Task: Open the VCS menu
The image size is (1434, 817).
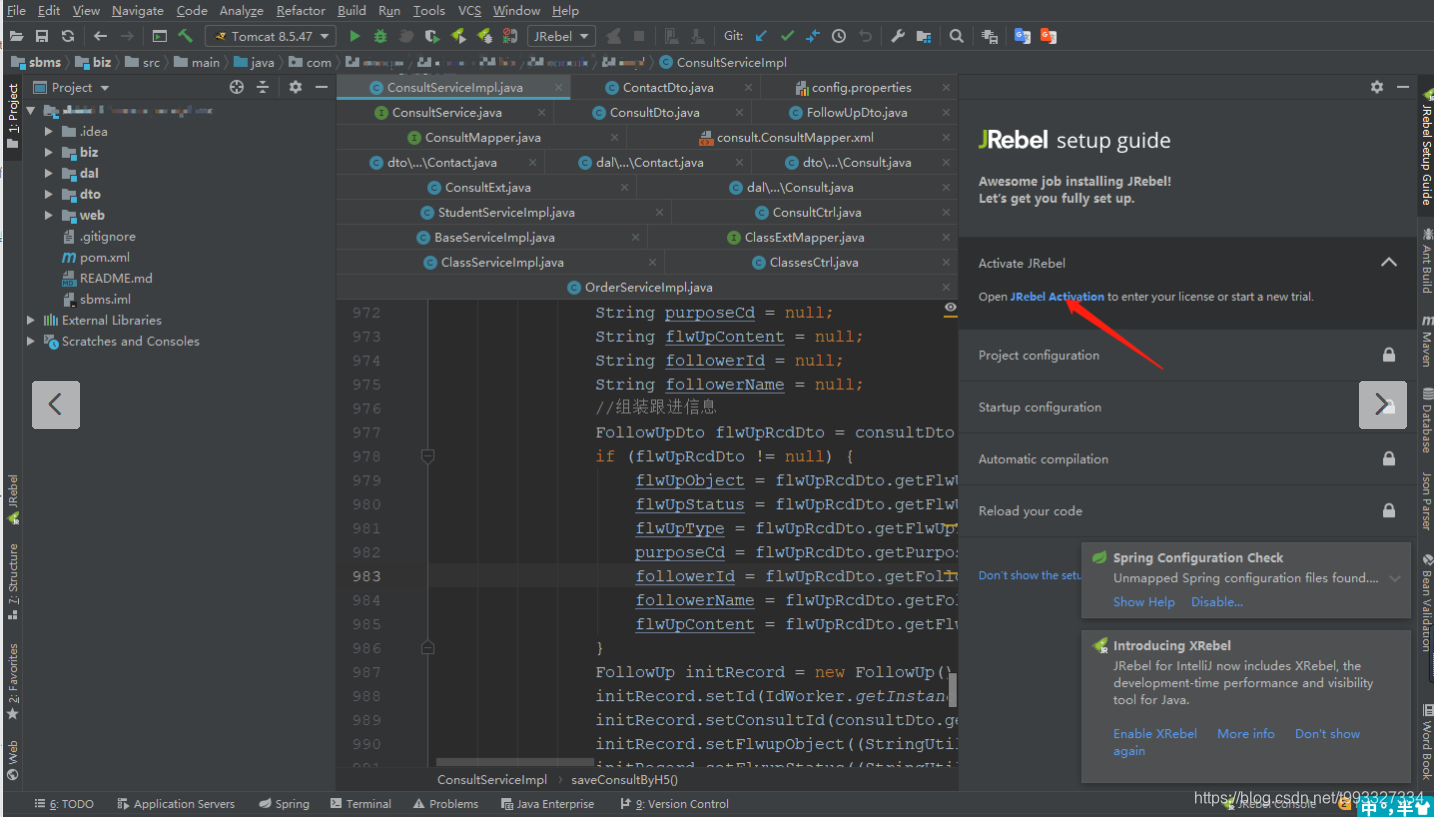Action: click(469, 10)
